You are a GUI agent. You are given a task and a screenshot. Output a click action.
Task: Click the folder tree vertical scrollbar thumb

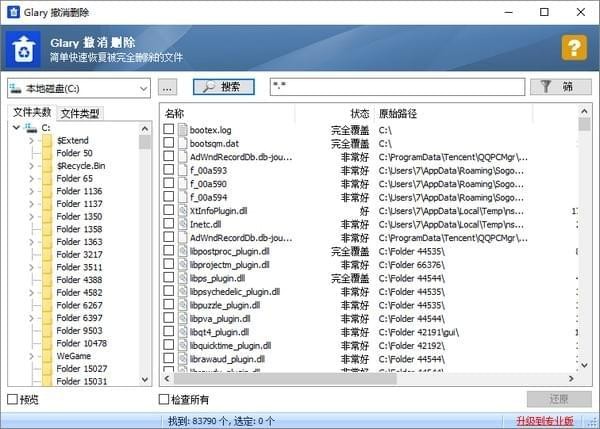(145, 142)
